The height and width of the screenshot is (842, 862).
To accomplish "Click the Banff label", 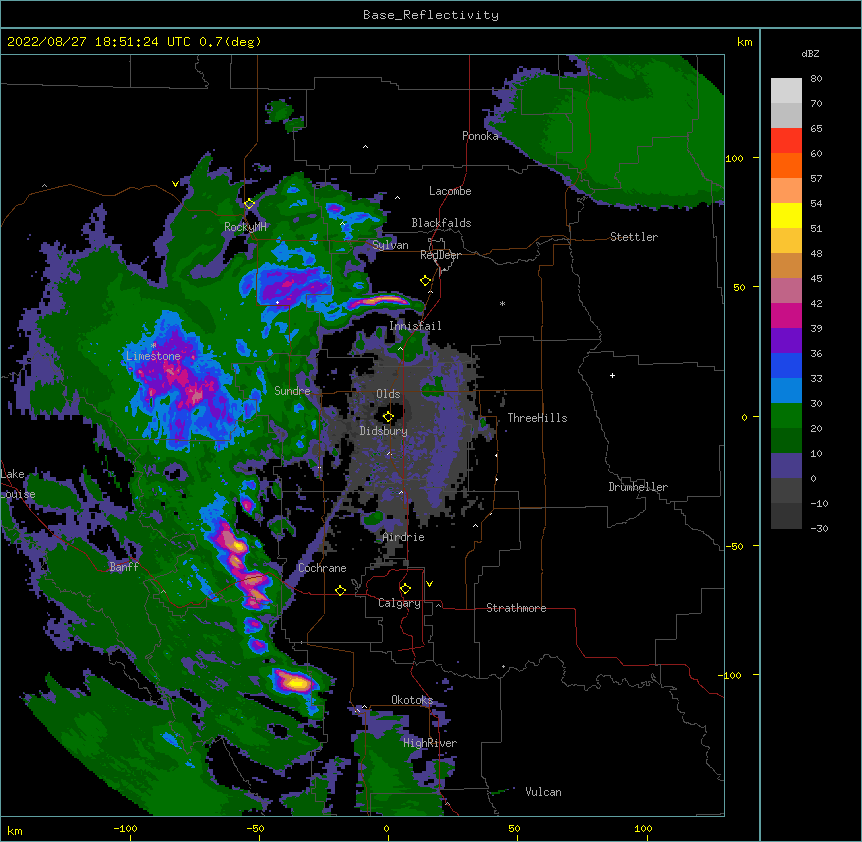I will point(124,567).
